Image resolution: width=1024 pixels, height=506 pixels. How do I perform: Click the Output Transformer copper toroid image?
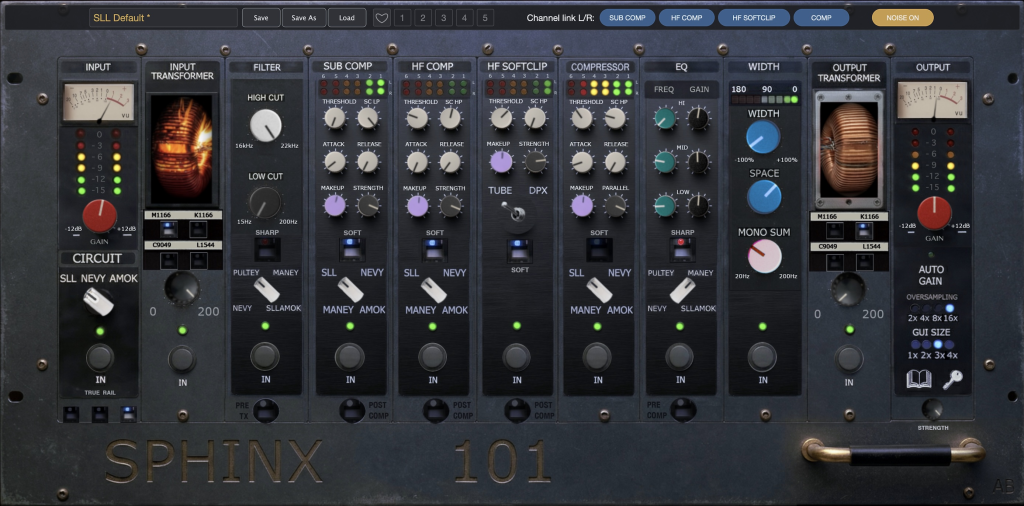848,149
